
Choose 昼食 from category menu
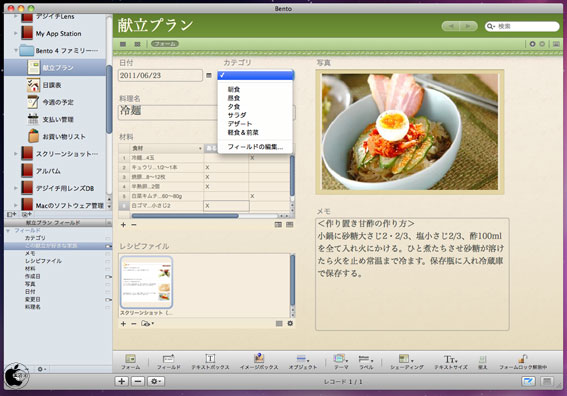[255, 98]
